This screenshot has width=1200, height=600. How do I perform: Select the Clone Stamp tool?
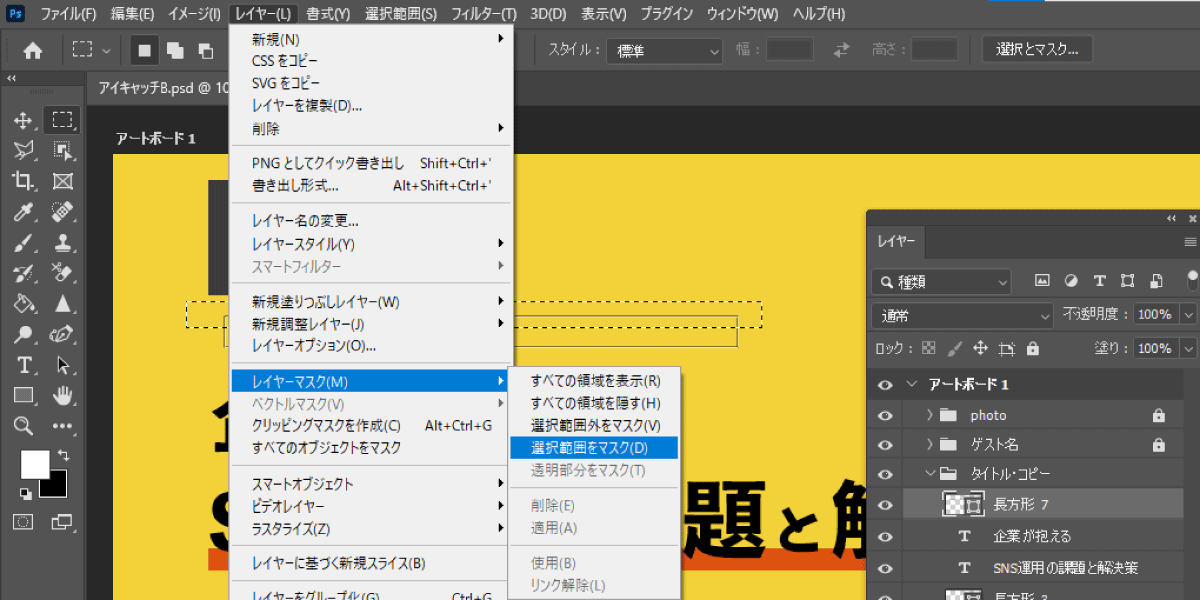63,242
